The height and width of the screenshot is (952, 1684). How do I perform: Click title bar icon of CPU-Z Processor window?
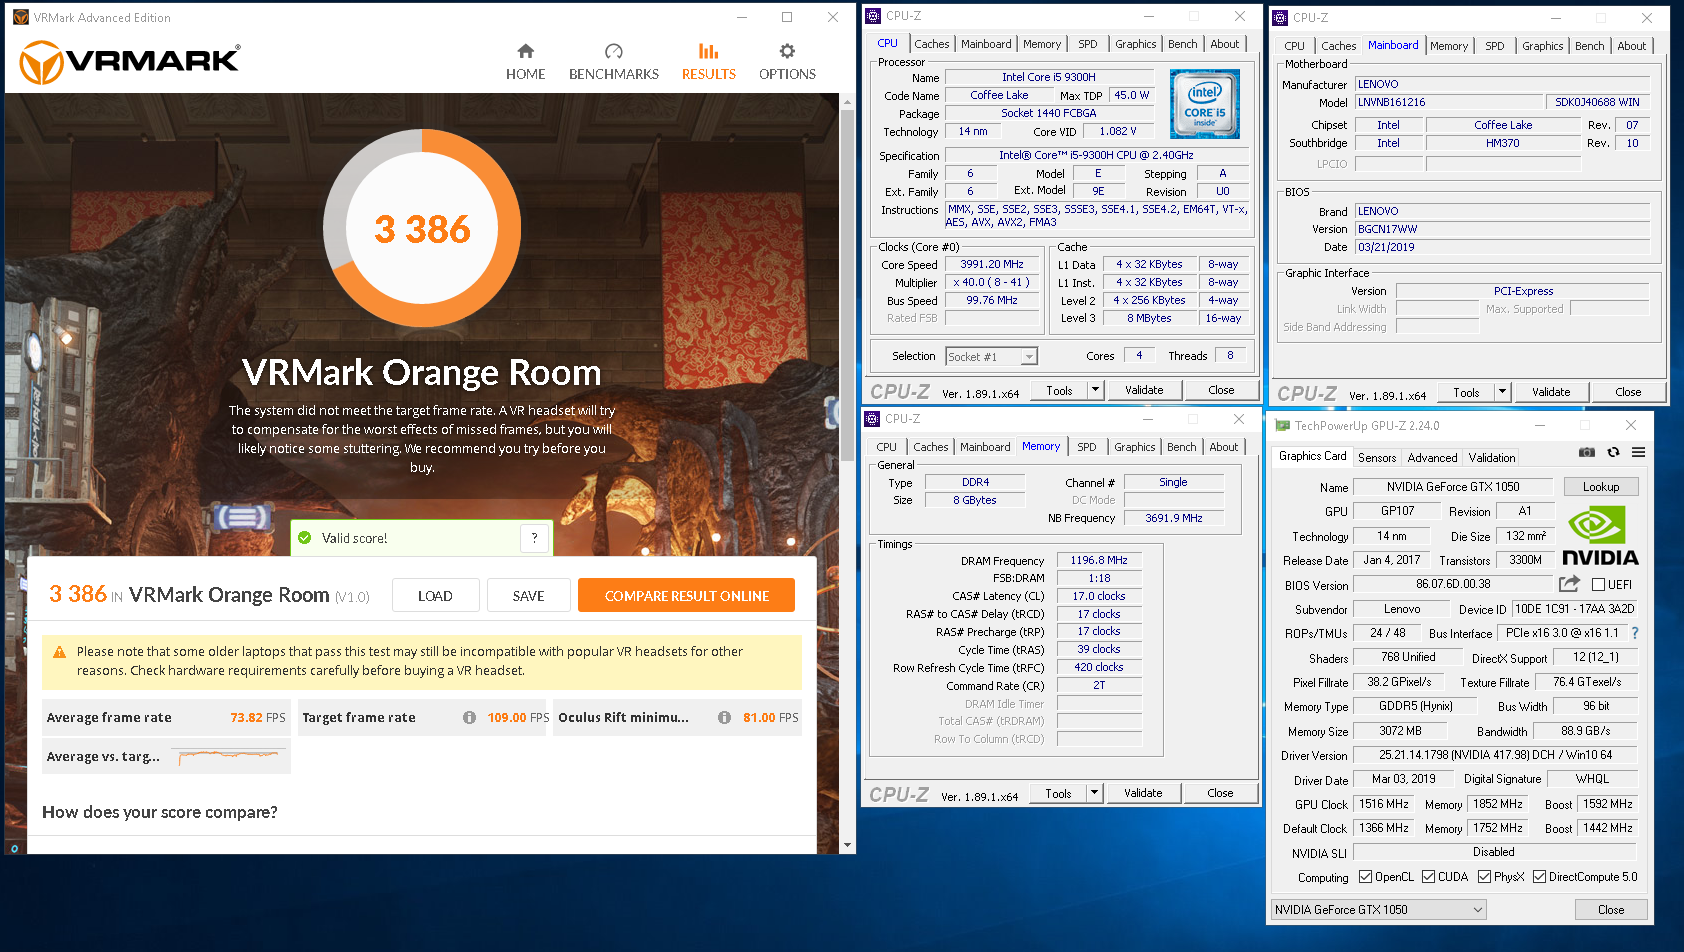click(873, 16)
